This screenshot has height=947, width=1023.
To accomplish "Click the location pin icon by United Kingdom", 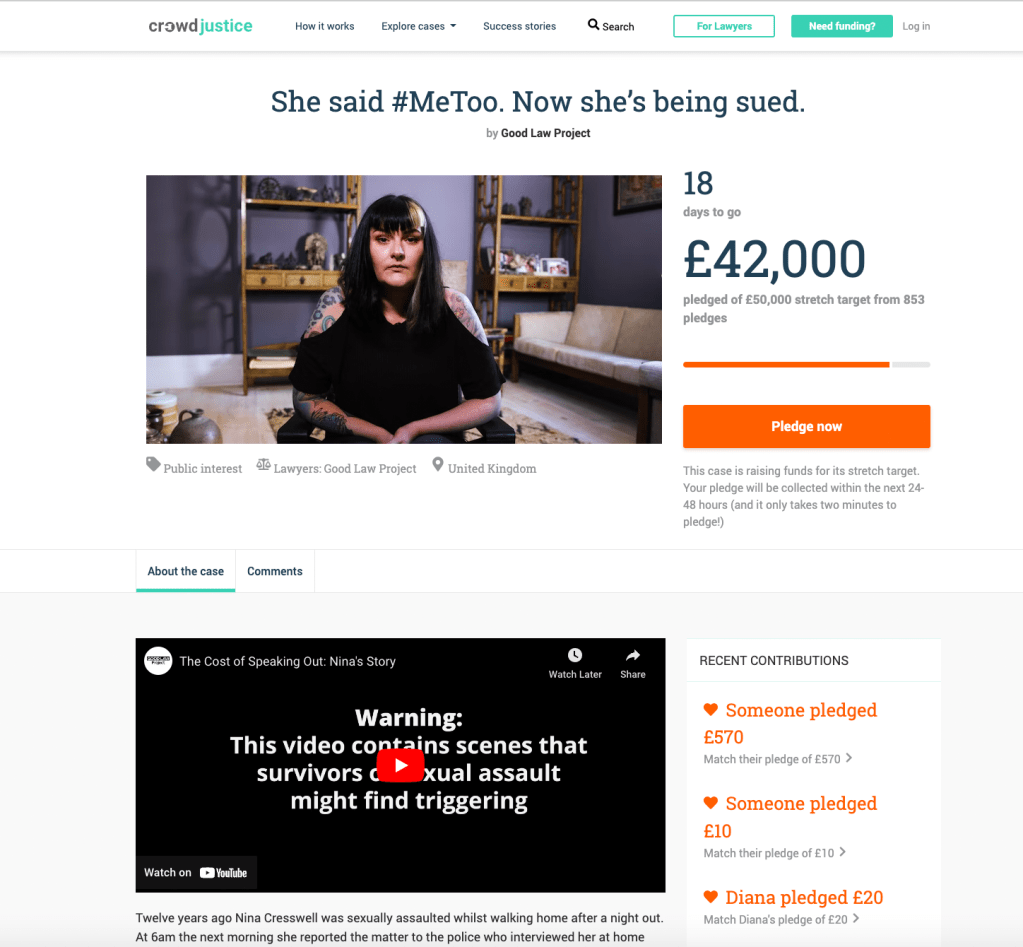I will point(438,464).
